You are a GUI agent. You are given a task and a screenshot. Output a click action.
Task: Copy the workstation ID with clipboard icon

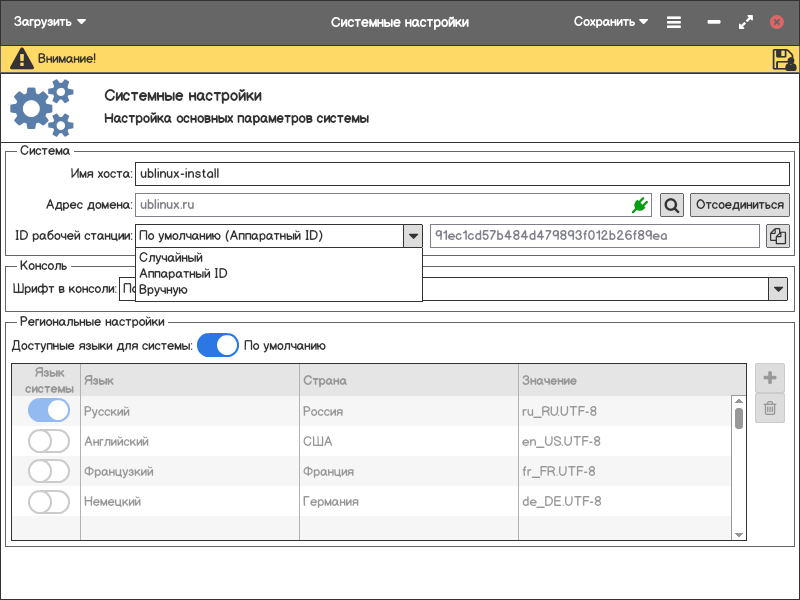coord(778,236)
